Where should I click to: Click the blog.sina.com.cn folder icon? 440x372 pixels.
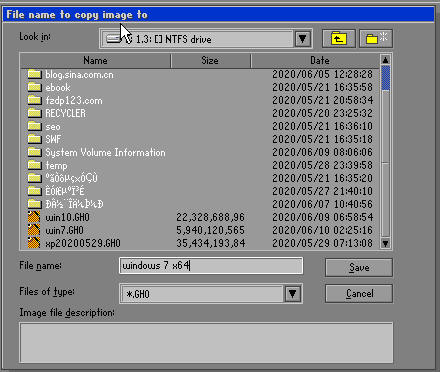pyautogui.click(x=34, y=74)
